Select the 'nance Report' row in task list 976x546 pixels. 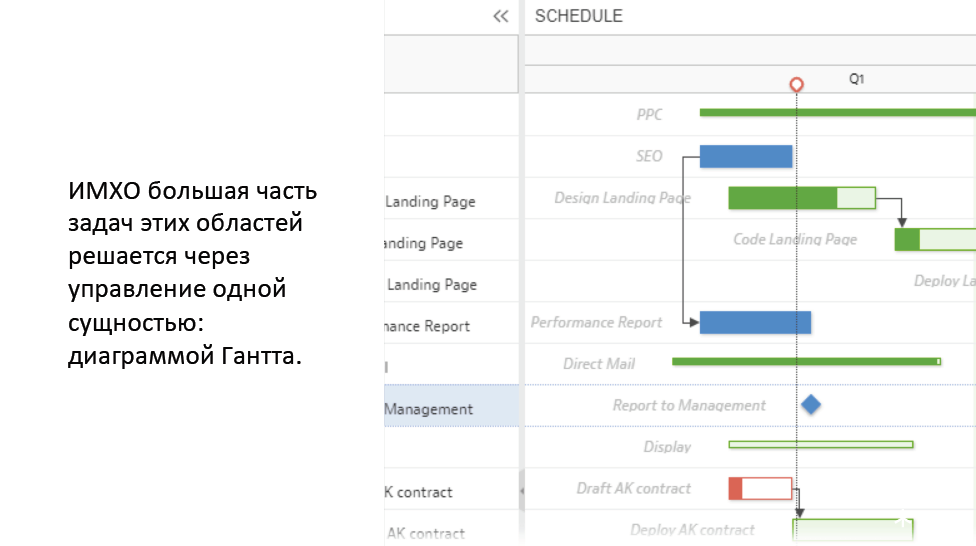point(451,322)
